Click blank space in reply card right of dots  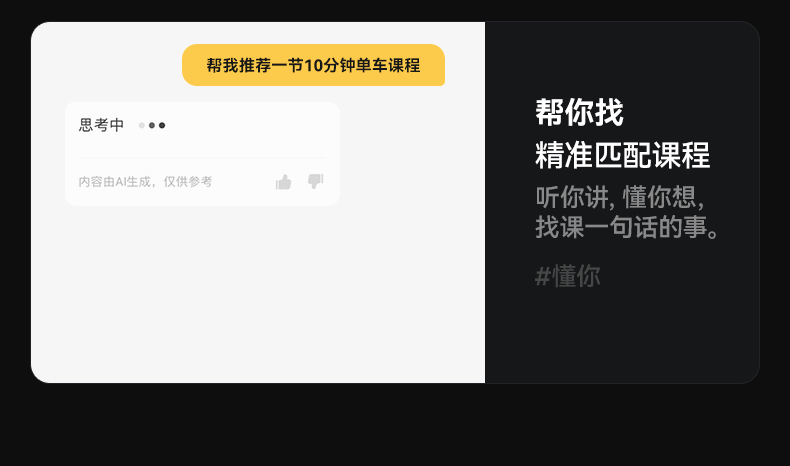(252, 125)
